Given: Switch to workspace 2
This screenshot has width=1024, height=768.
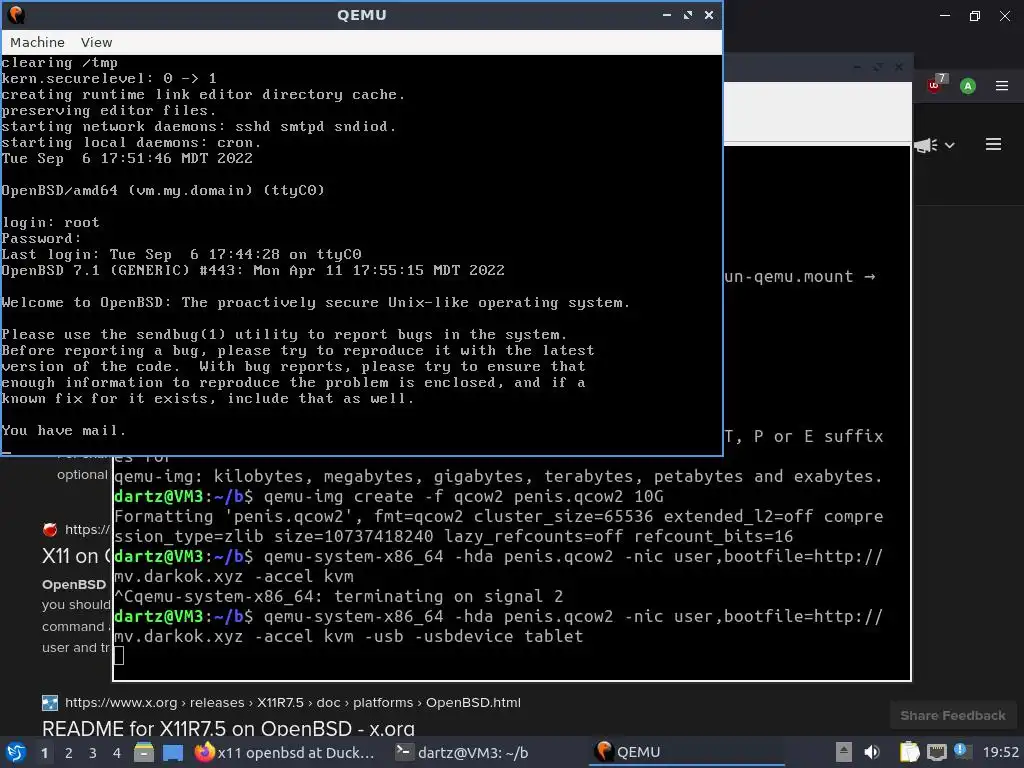Looking at the screenshot, I should (x=69, y=753).
